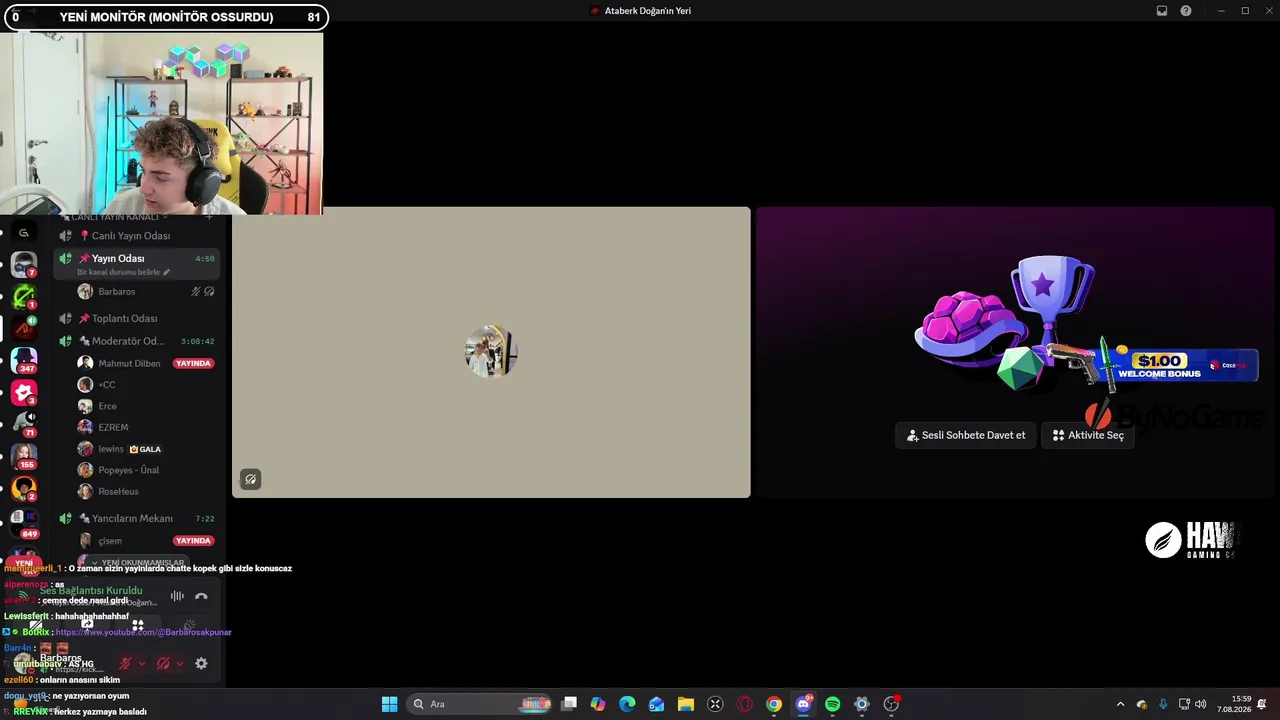Open Copilot from the taskbar
Viewport: 1280px width, 720px height.
pos(598,704)
